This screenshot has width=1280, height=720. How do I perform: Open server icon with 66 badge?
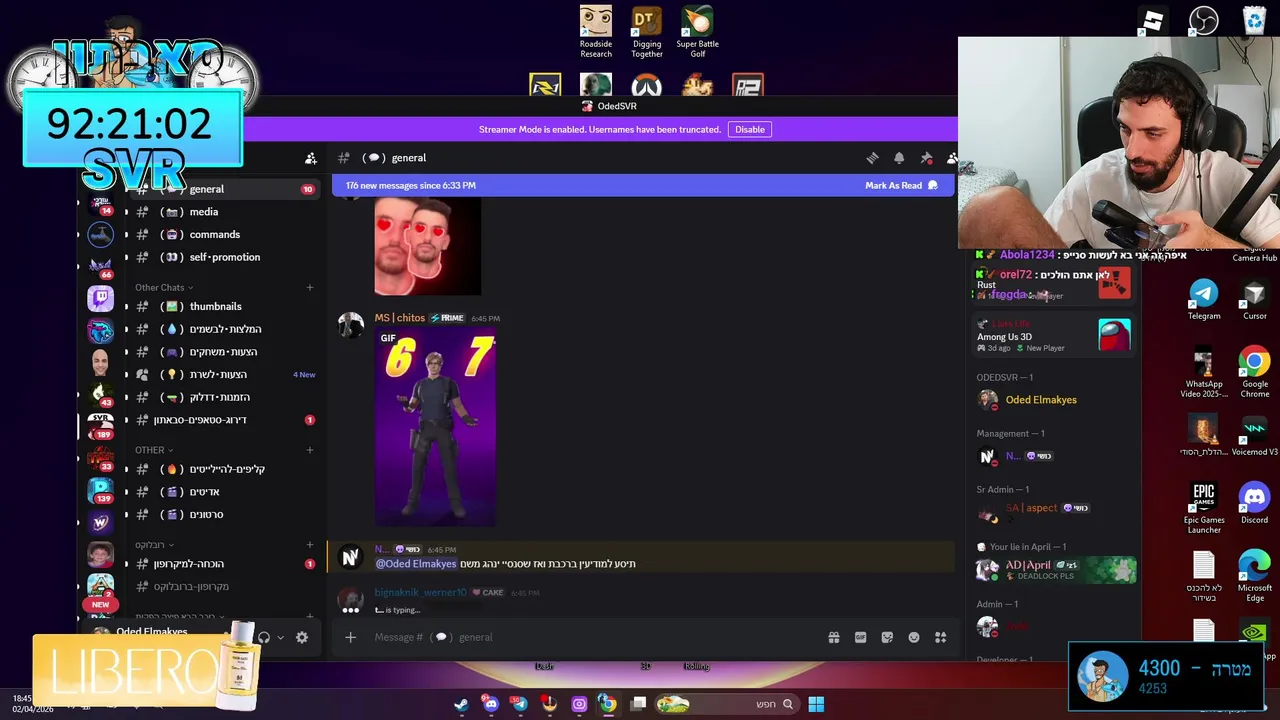100,266
